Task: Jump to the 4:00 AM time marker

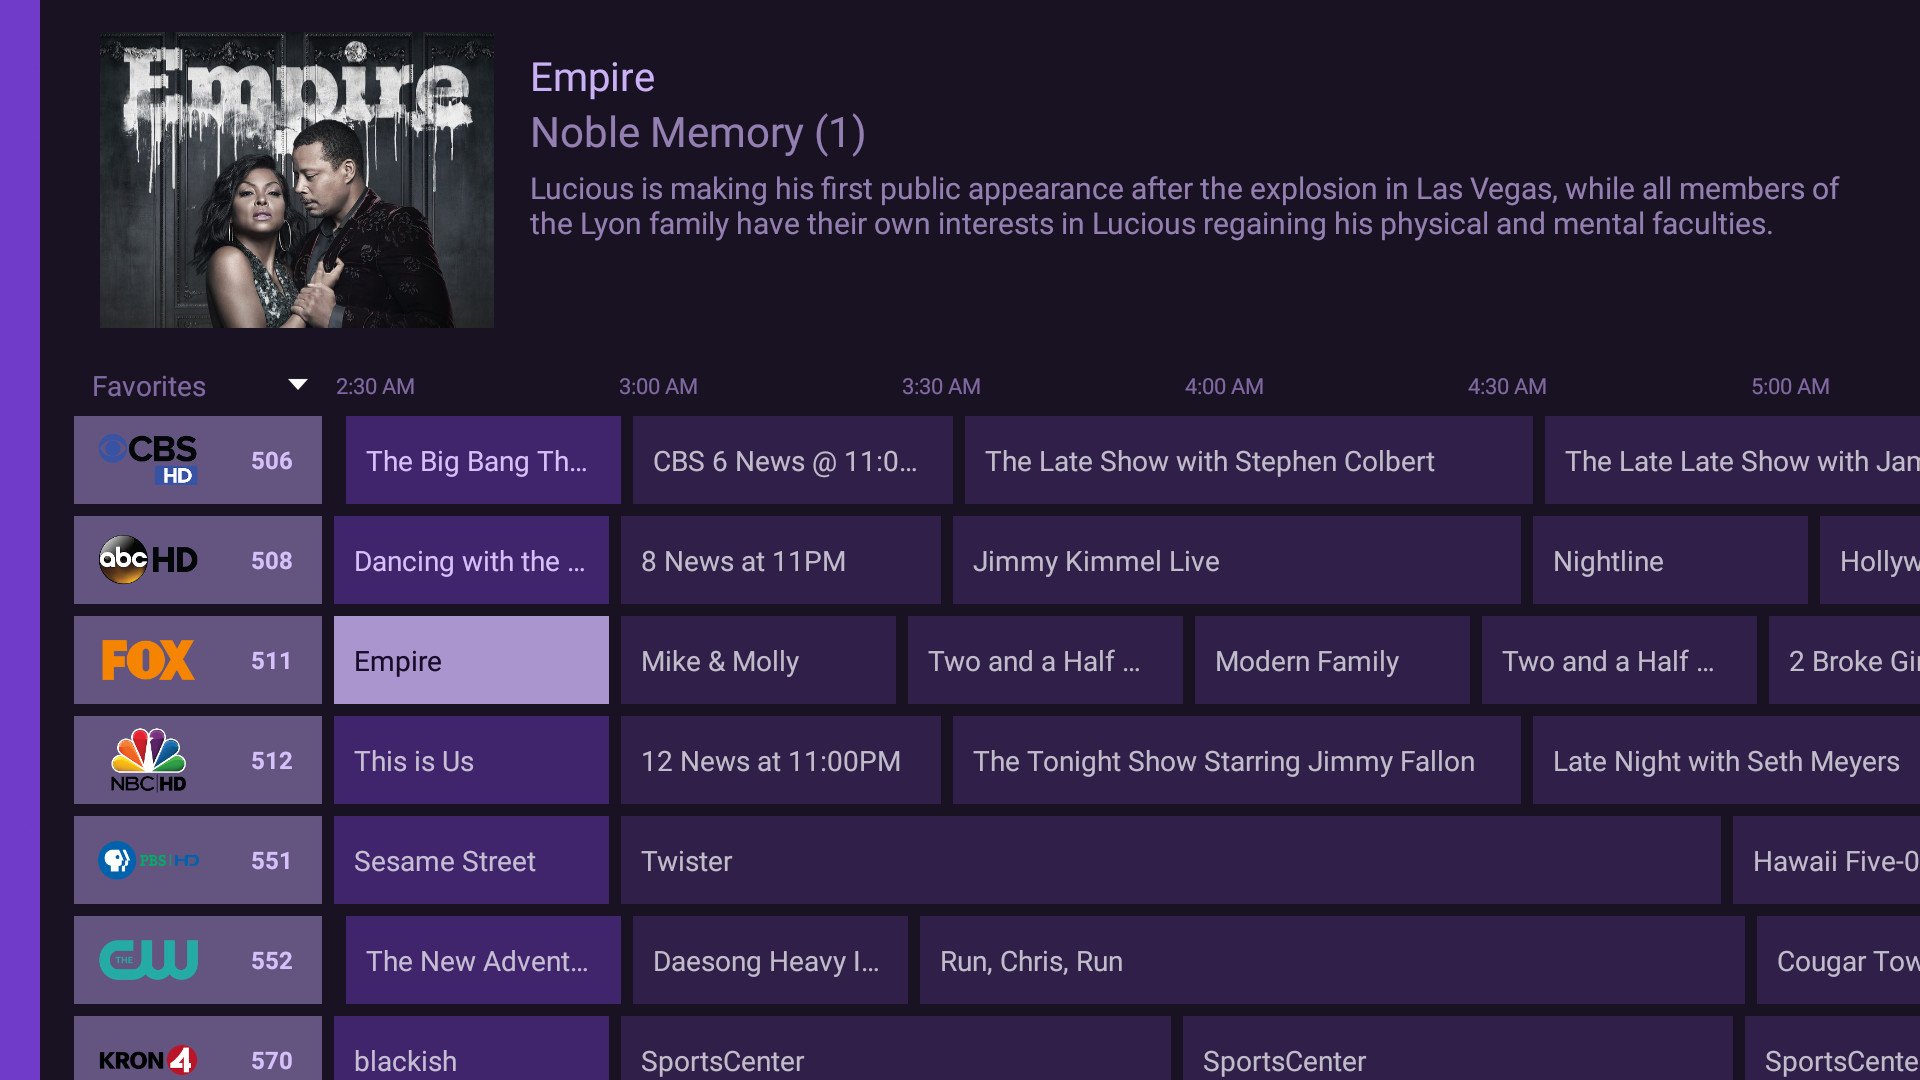Action: [1224, 387]
